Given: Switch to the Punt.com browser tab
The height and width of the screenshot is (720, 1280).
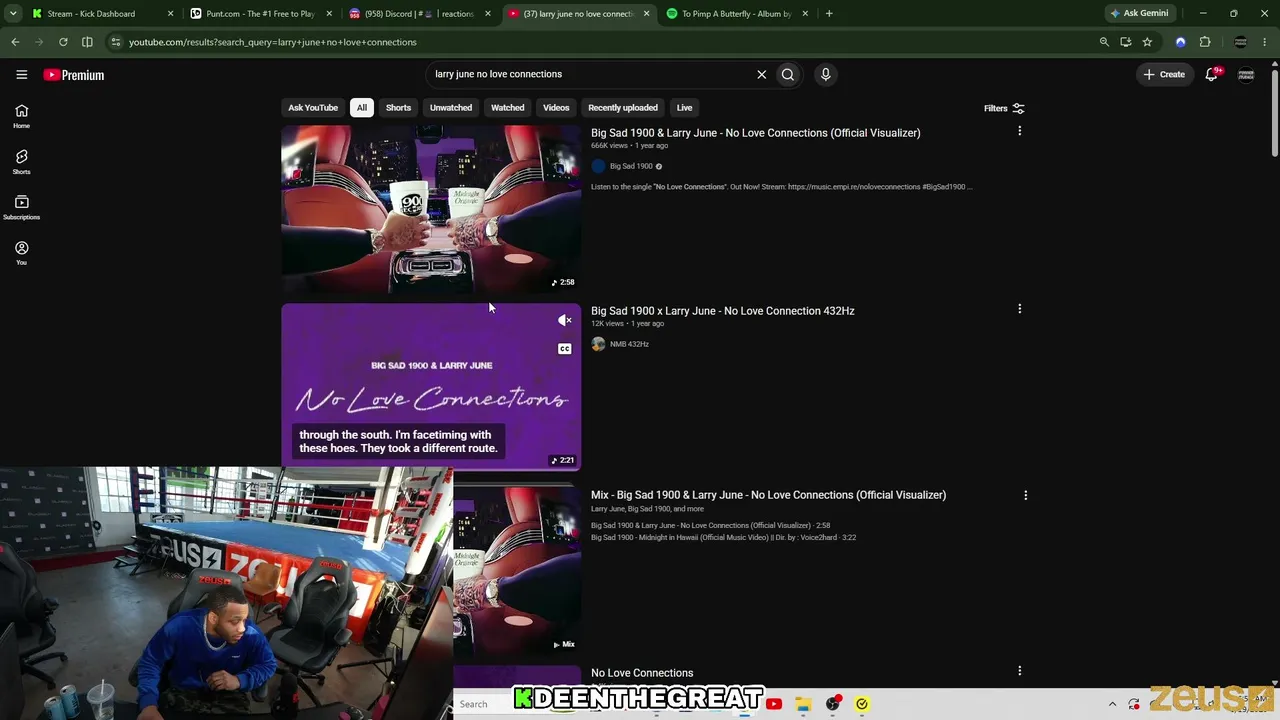Looking at the screenshot, I should 261,14.
